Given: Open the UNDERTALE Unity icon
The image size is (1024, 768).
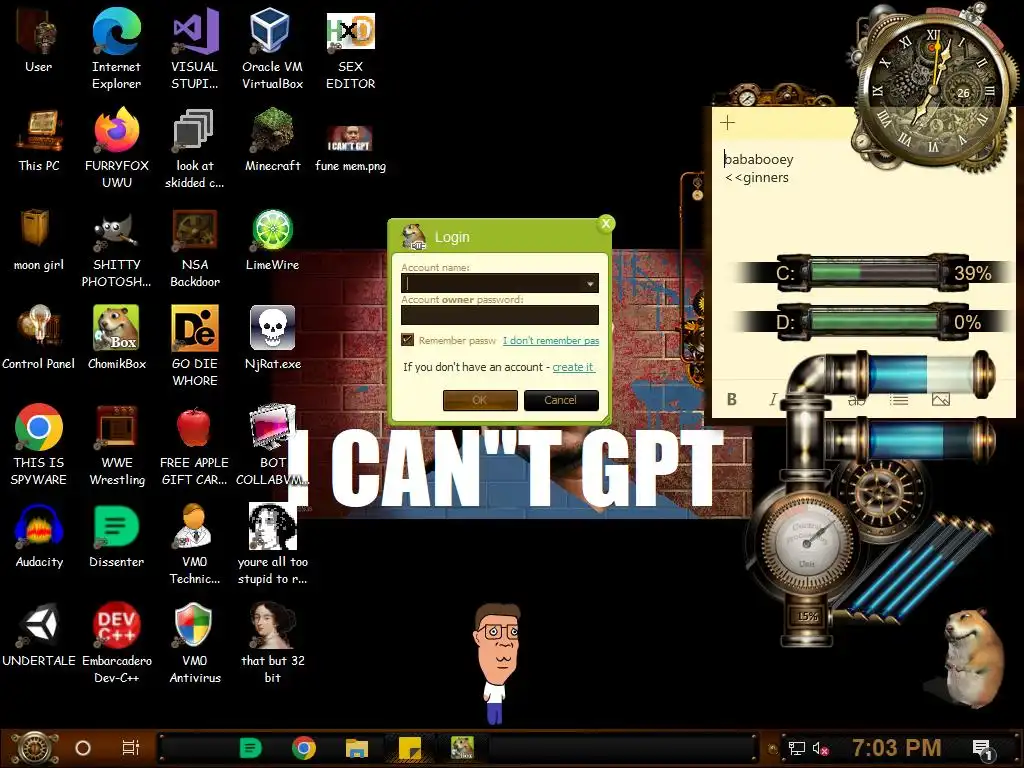Looking at the screenshot, I should point(39,635).
